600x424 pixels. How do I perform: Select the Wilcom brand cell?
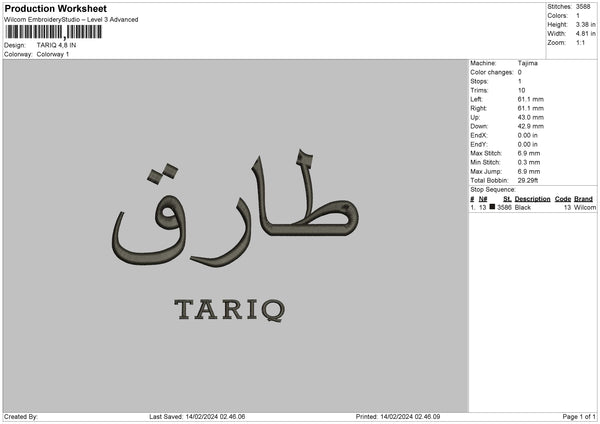585,207
